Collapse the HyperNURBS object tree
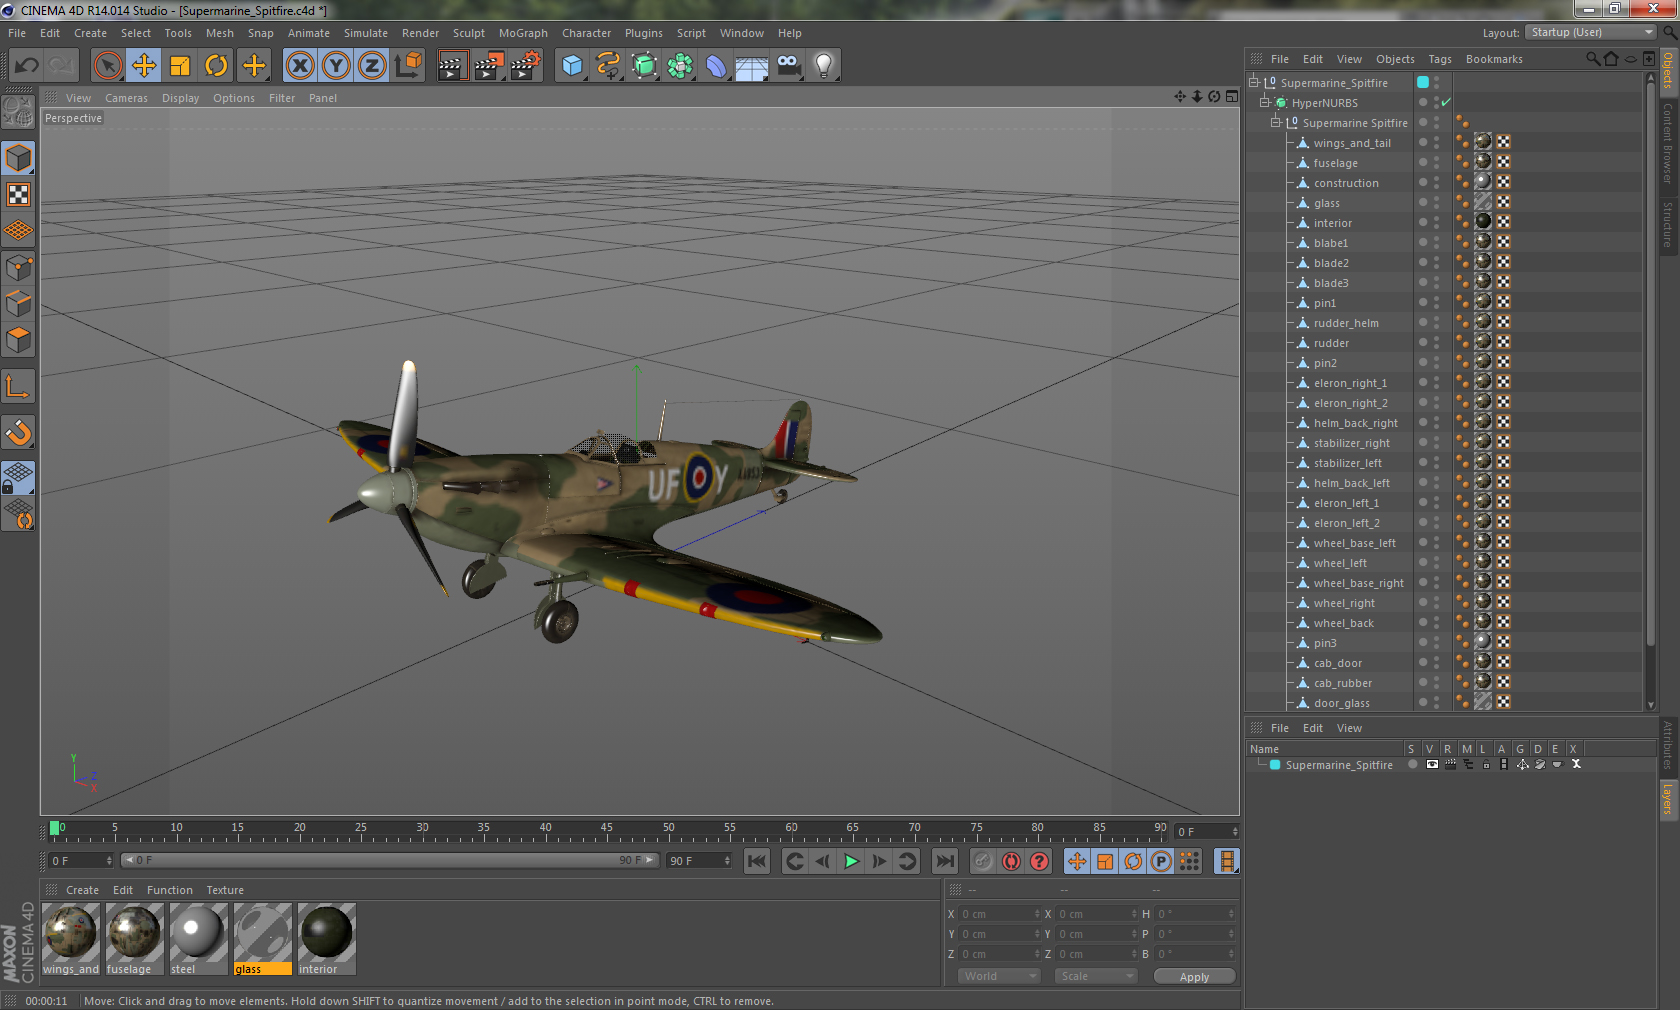1680x1010 pixels. 1265,102
